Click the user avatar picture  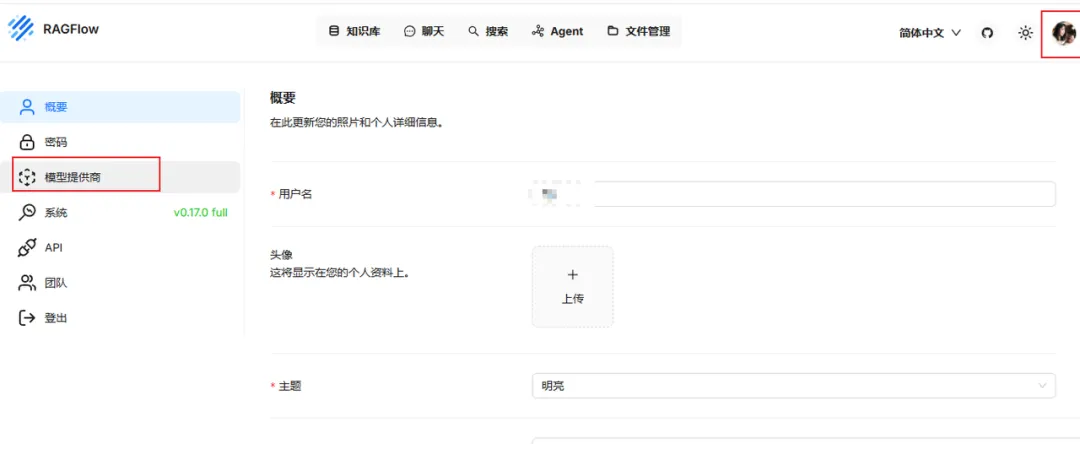point(1063,32)
